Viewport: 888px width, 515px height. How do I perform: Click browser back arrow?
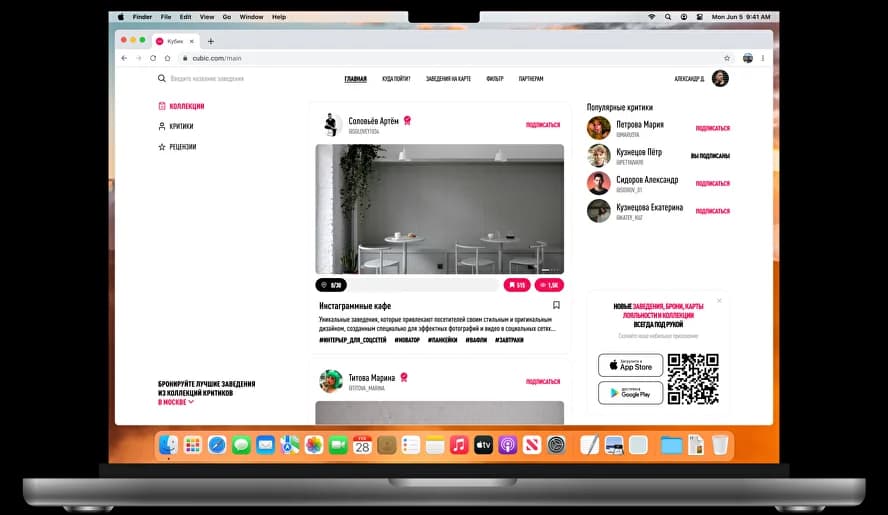pos(125,58)
